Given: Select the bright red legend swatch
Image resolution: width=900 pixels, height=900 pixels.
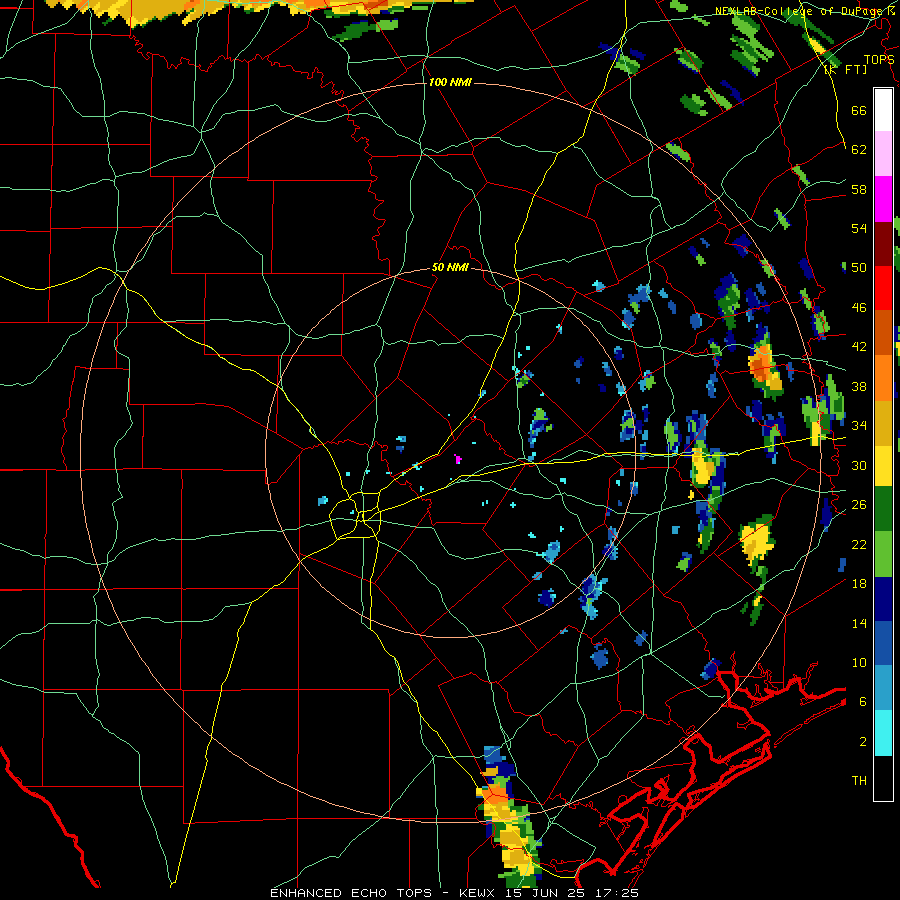Looking at the screenshot, I should 883,288.
